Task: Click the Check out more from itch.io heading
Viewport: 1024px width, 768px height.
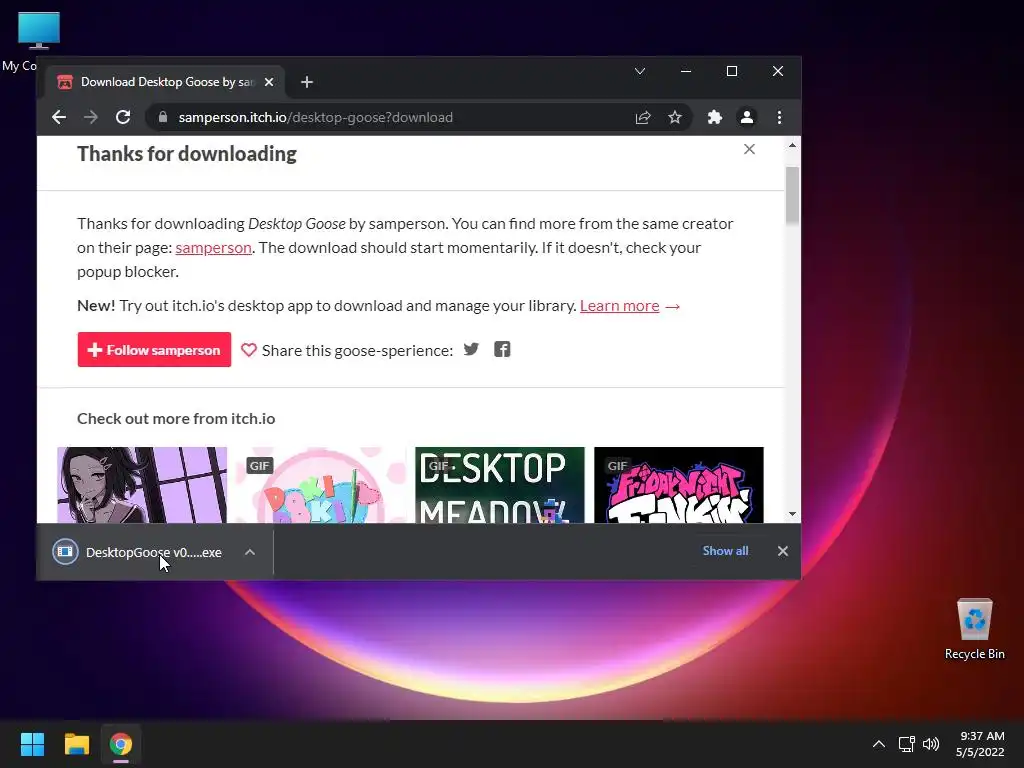Action: [x=176, y=419]
